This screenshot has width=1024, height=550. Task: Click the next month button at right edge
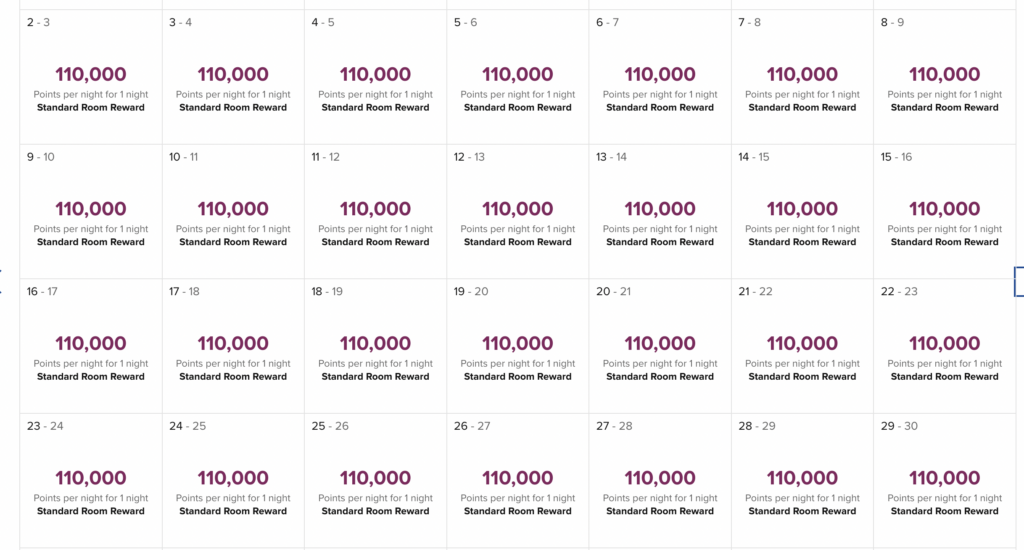coord(1019,281)
